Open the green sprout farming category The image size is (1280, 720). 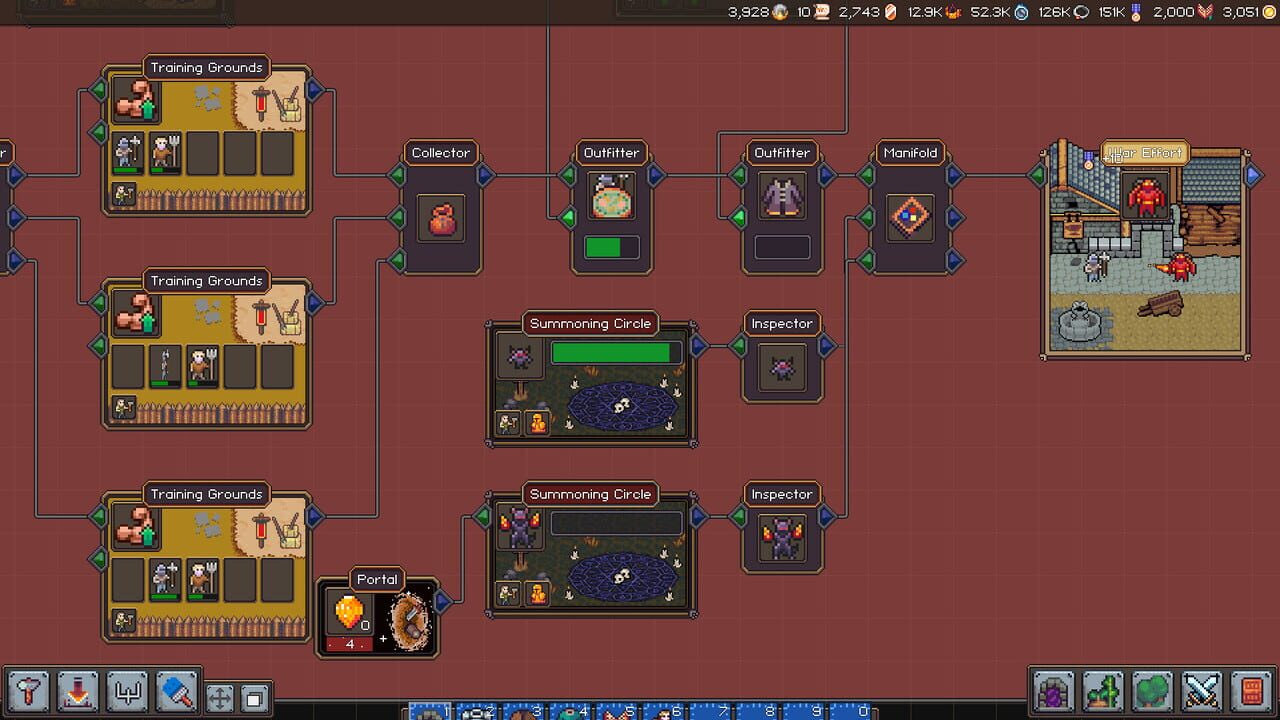pyautogui.click(x=1103, y=692)
